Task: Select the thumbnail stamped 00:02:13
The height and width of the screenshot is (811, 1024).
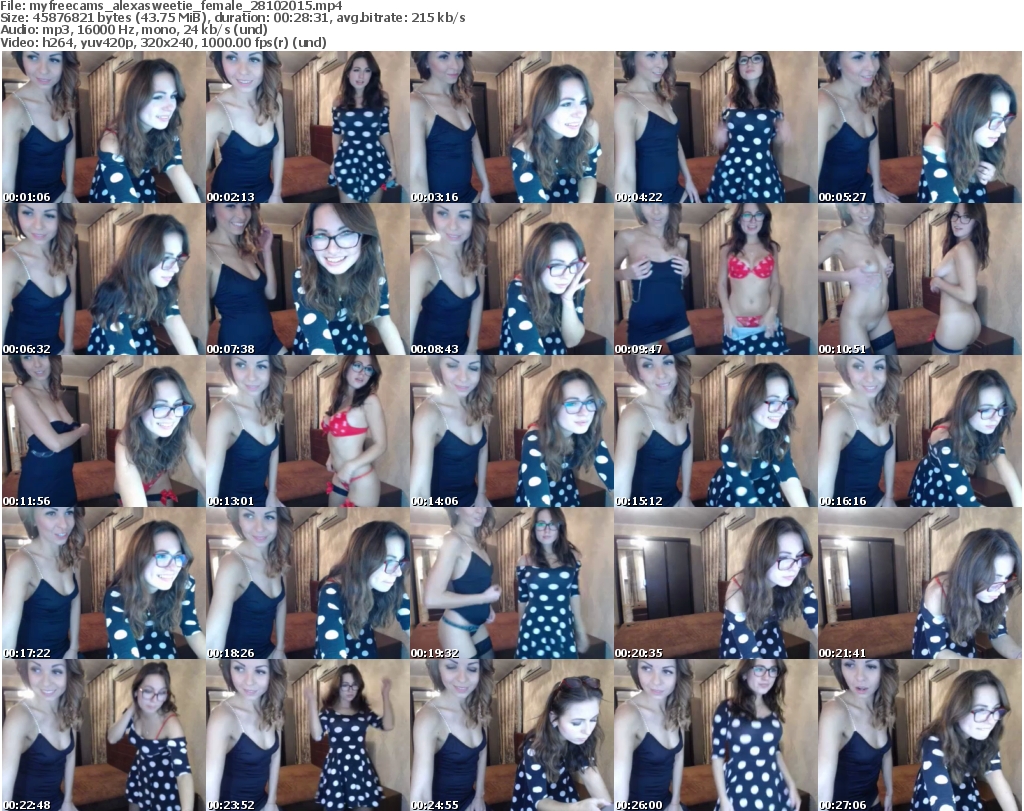Action: click(308, 127)
